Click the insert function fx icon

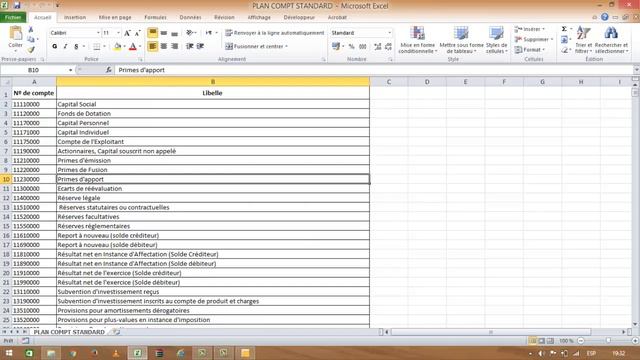pyautogui.click(x=109, y=70)
